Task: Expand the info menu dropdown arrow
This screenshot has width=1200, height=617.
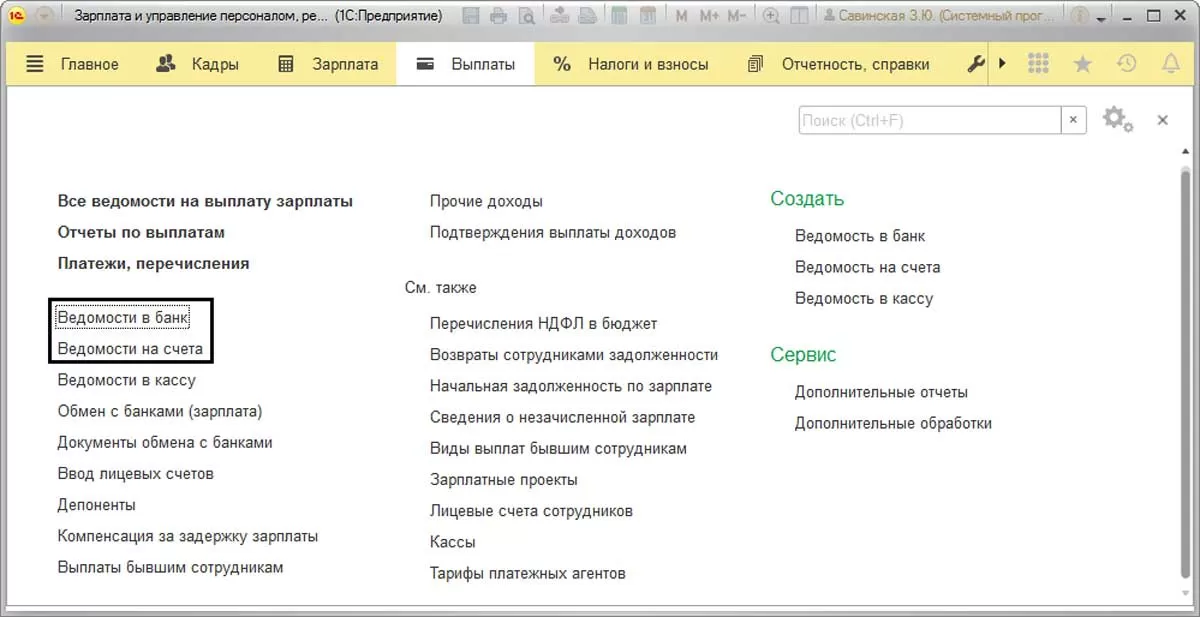Action: pos(1102,19)
